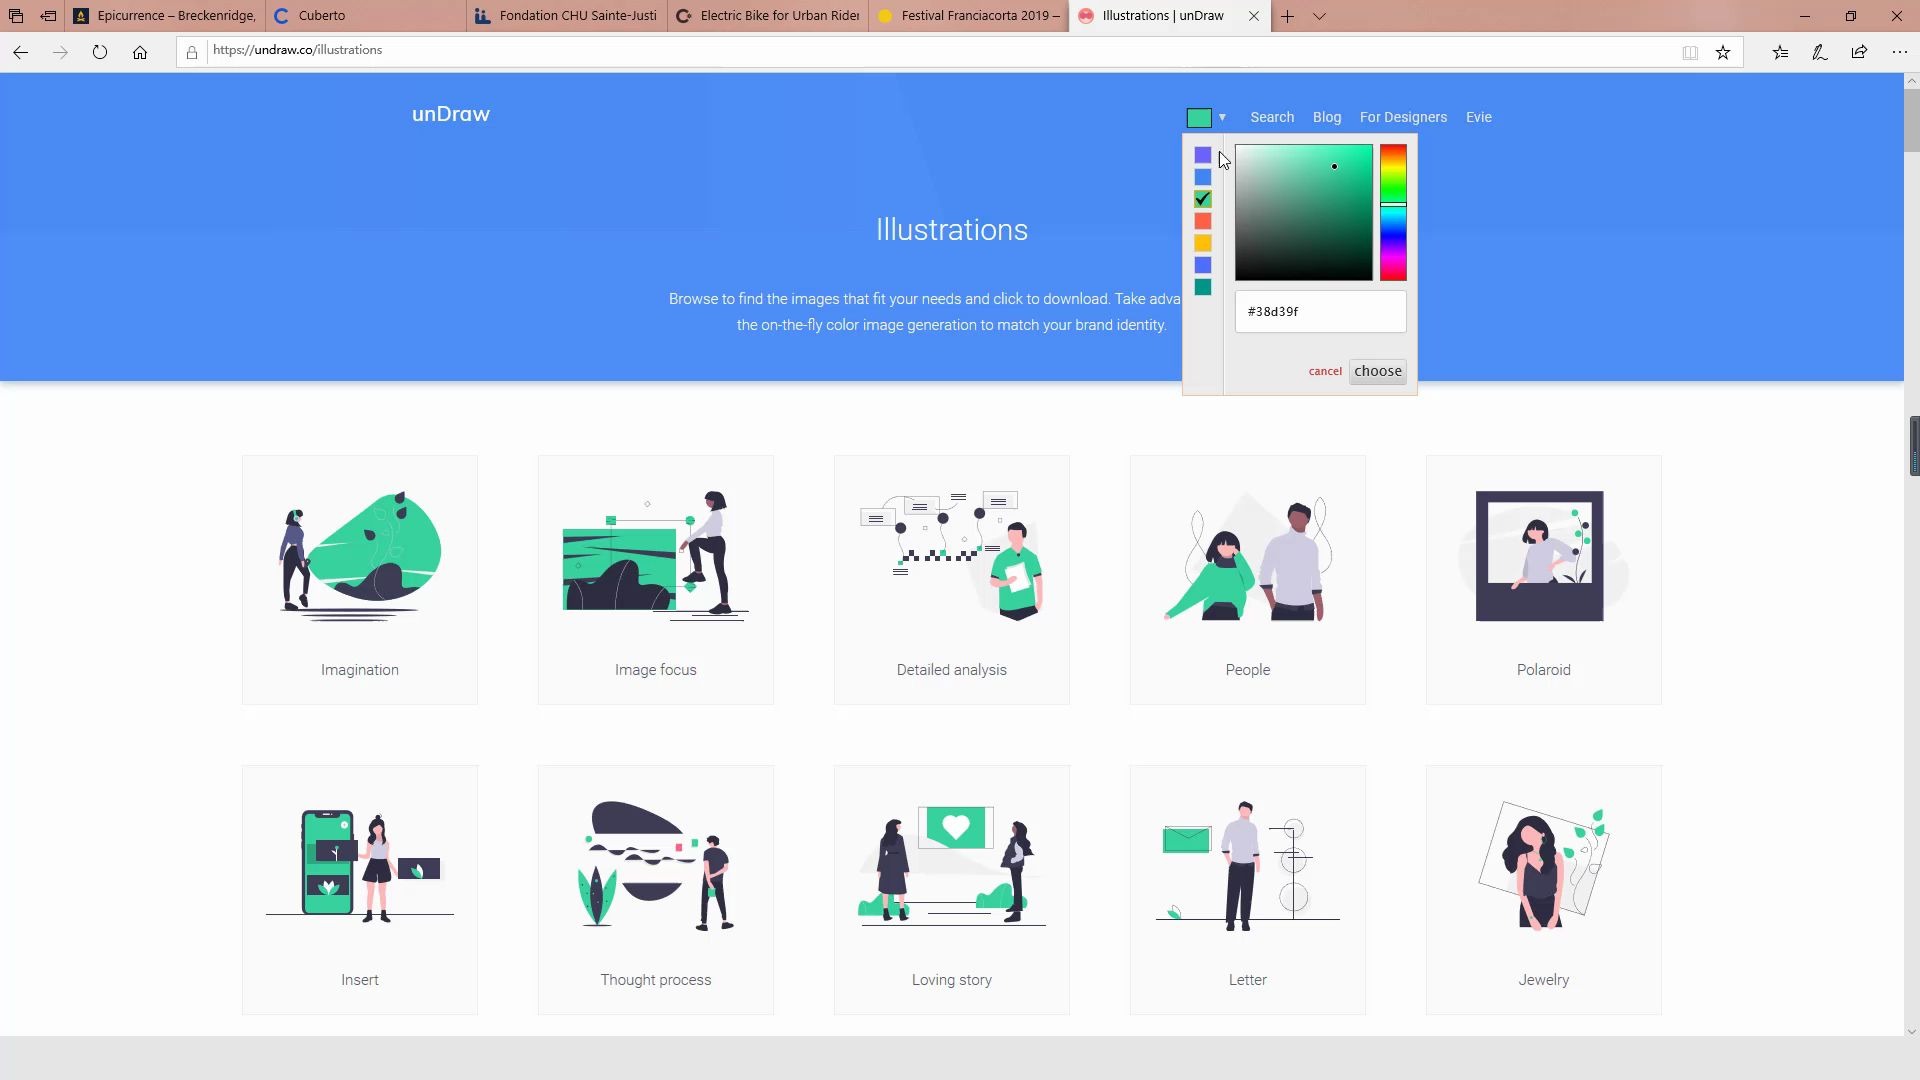This screenshot has width=1920, height=1080.
Task: Click the hex color input field
Action: tap(1320, 312)
